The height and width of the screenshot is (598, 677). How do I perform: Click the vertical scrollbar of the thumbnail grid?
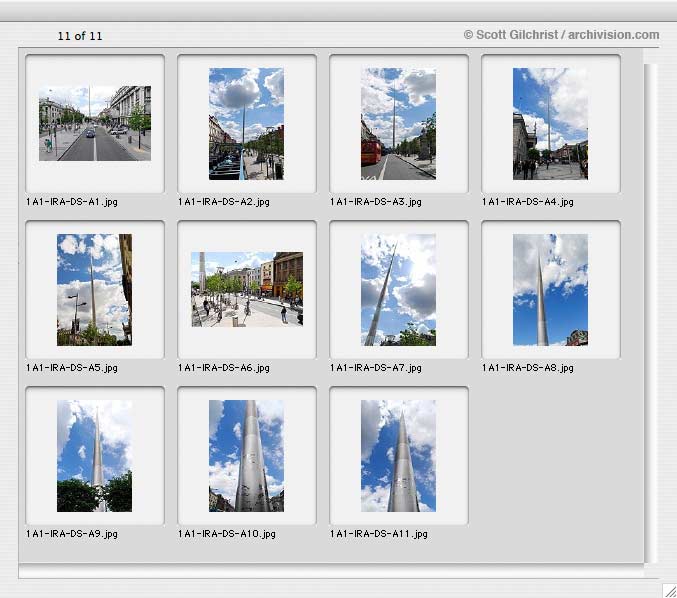(x=650, y=313)
